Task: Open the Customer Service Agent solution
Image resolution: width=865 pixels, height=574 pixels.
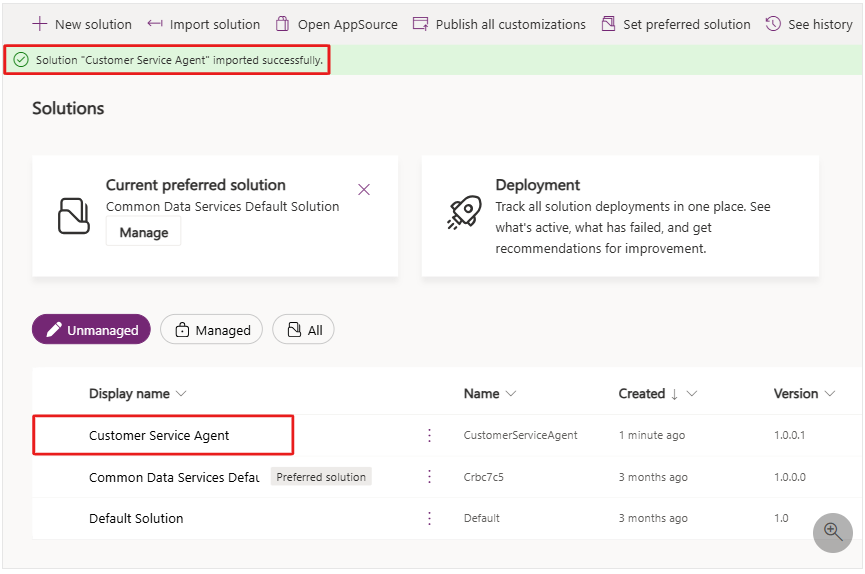Action: click(159, 435)
